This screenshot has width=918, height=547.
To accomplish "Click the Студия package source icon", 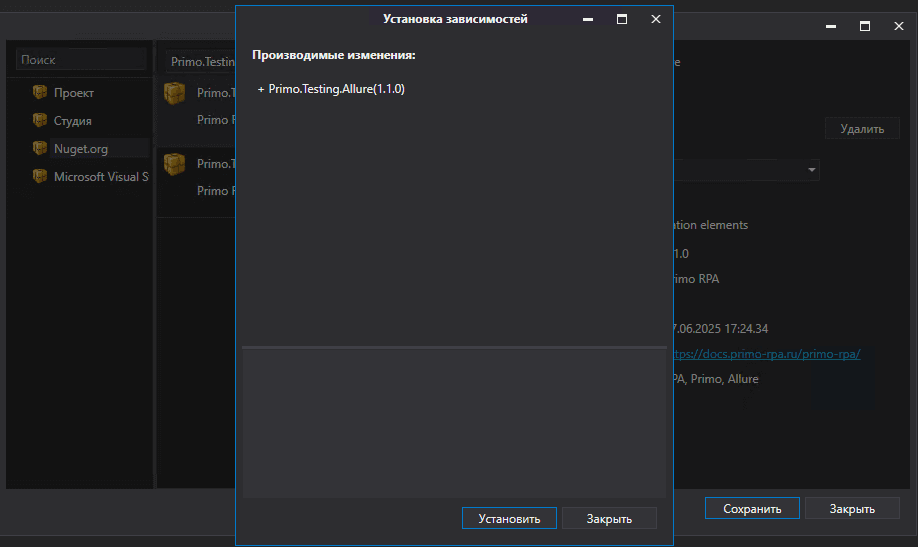I will click(40, 120).
